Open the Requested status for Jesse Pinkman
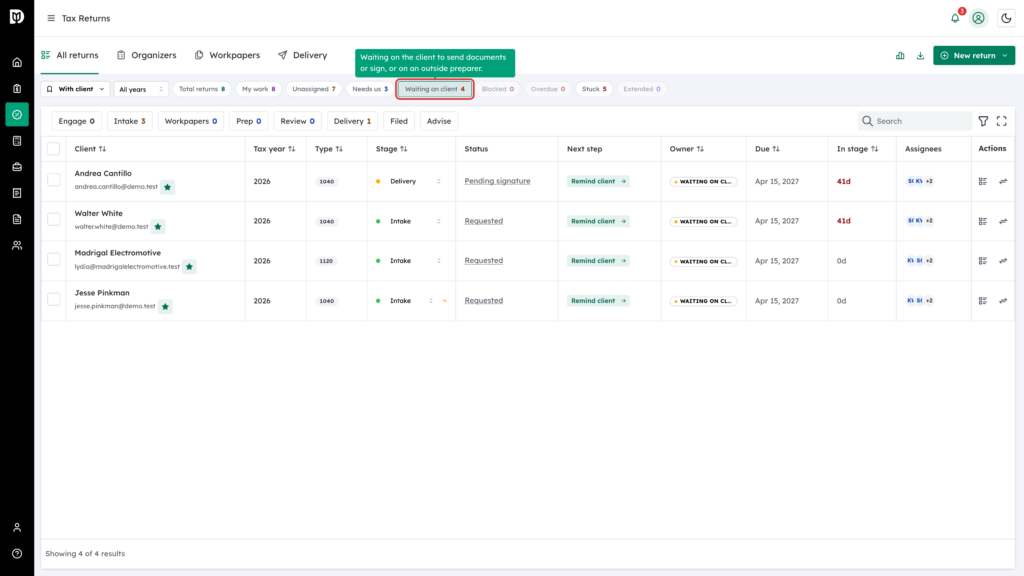Viewport: 1024px width, 576px height. coord(483,300)
